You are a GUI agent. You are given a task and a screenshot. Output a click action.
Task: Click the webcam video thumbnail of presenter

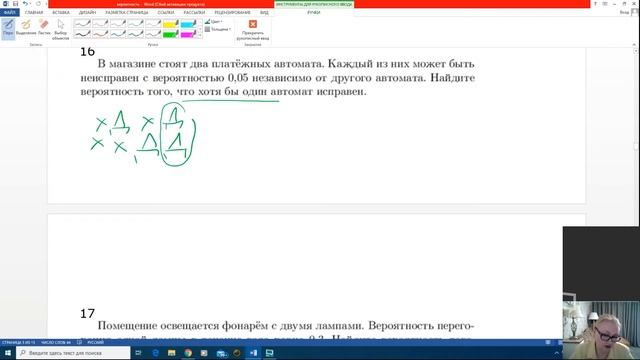[x=601, y=331]
